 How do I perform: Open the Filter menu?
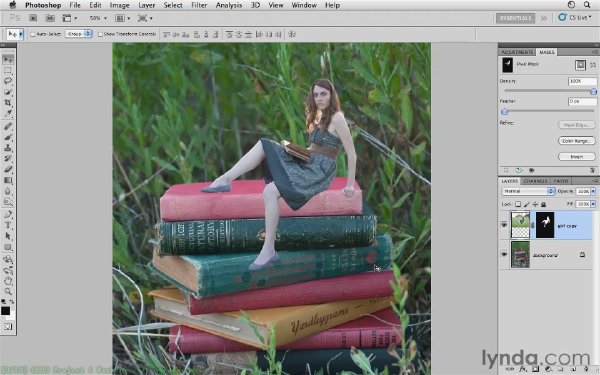(x=199, y=5)
